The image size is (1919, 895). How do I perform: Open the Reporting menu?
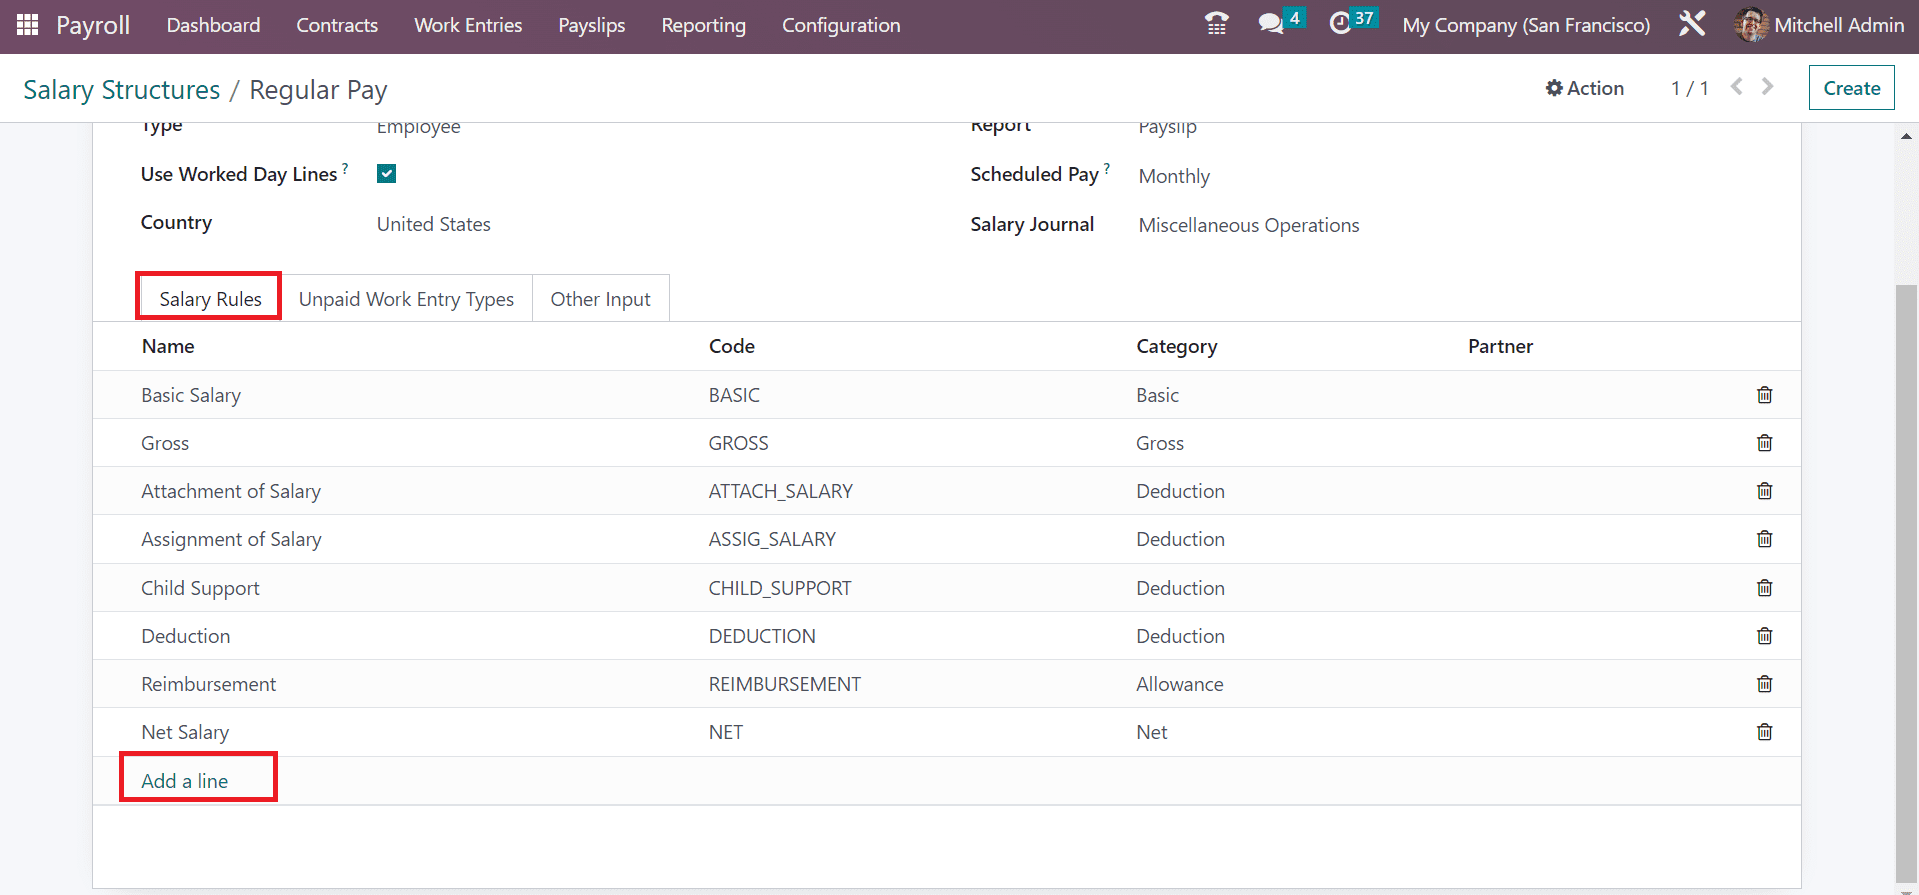[703, 25]
